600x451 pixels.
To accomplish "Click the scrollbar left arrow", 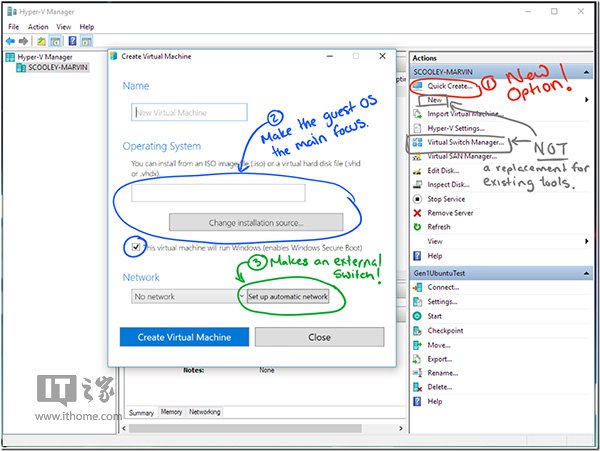I will (124, 428).
